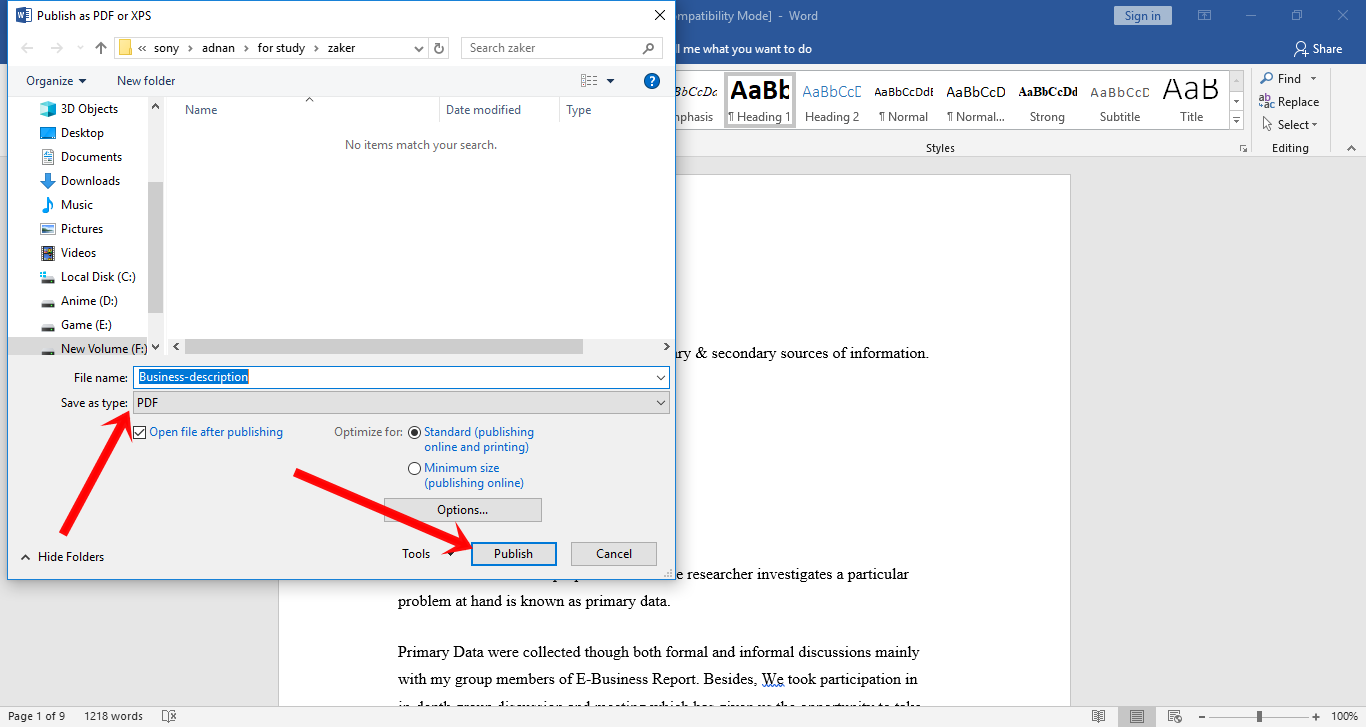The height and width of the screenshot is (727, 1366).
Task: Click the Help question mark in the dialog
Action: (651, 81)
